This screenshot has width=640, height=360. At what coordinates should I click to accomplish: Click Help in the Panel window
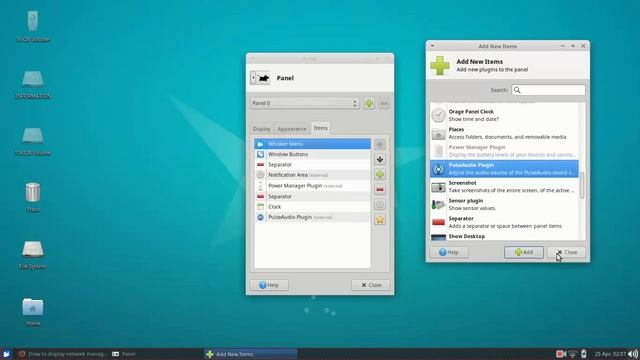269,285
